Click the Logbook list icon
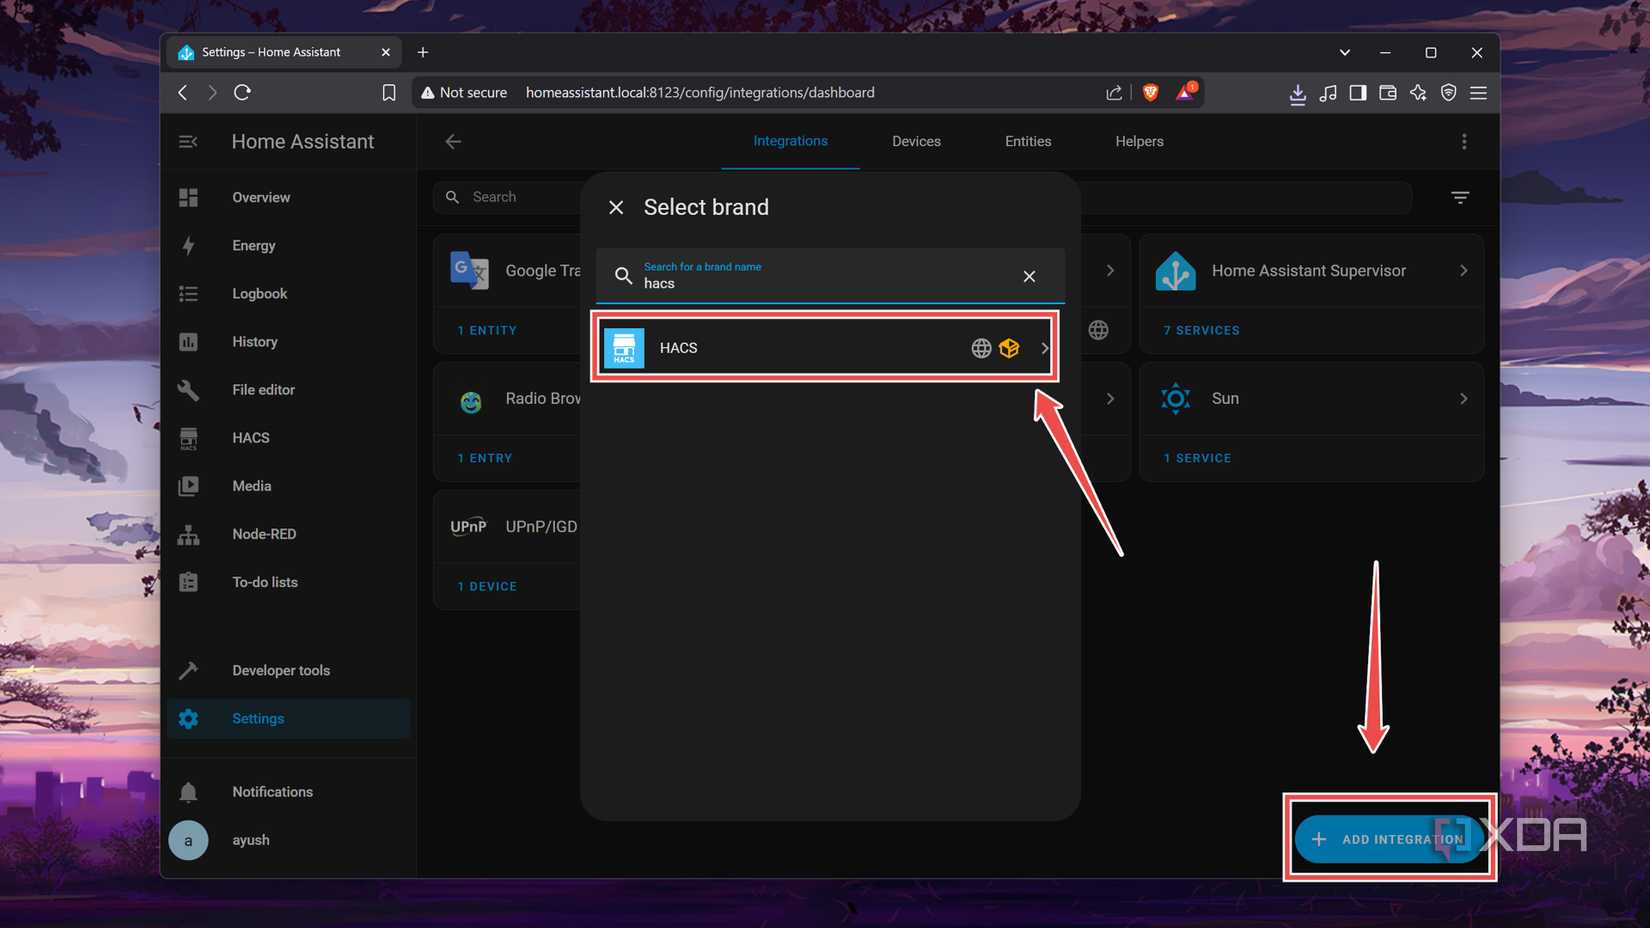This screenshot has width=1650, height=928. point(188,293)
